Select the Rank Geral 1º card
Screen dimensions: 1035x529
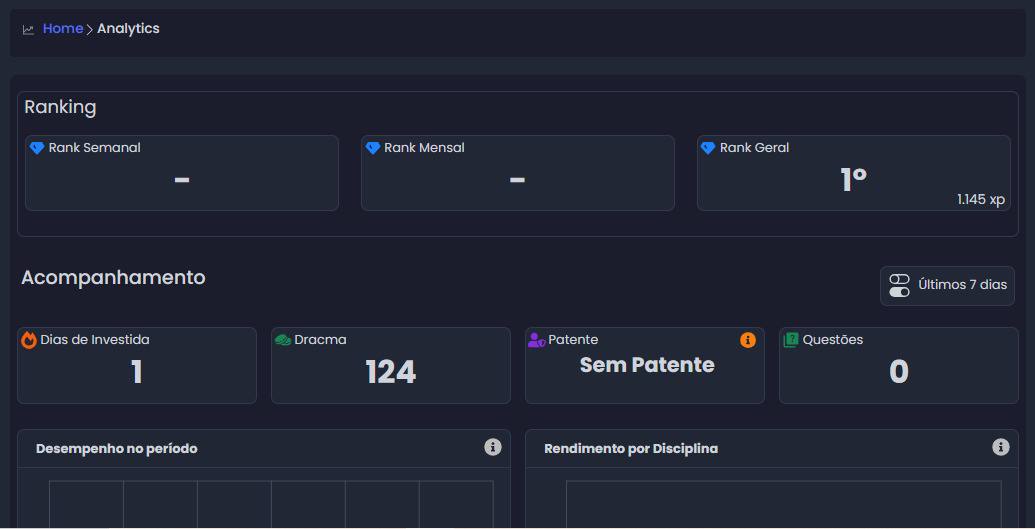tap(853, 174)
